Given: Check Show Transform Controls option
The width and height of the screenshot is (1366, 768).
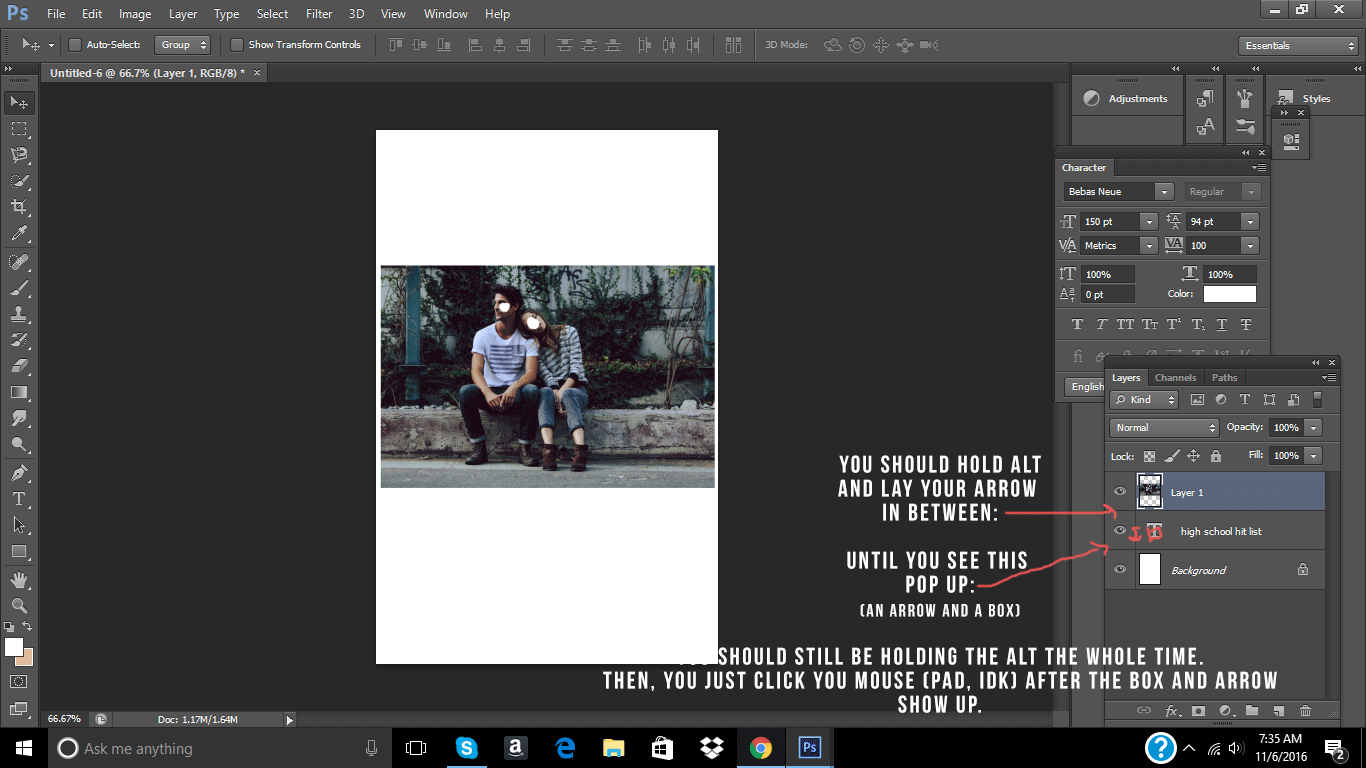Looking at the screenshot, I should pos(237,45).
